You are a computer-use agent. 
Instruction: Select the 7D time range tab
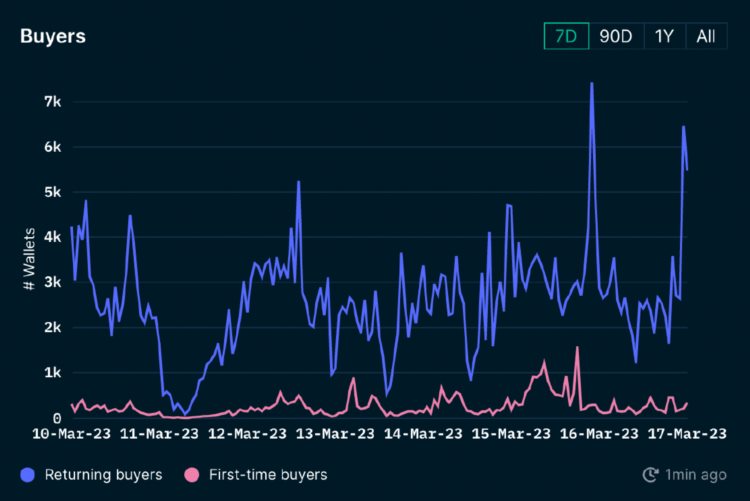click(566, 36)
